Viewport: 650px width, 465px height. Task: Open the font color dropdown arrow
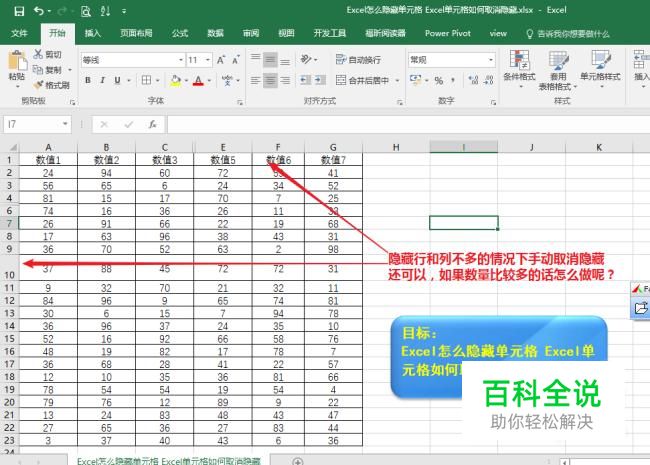[209, 80]
